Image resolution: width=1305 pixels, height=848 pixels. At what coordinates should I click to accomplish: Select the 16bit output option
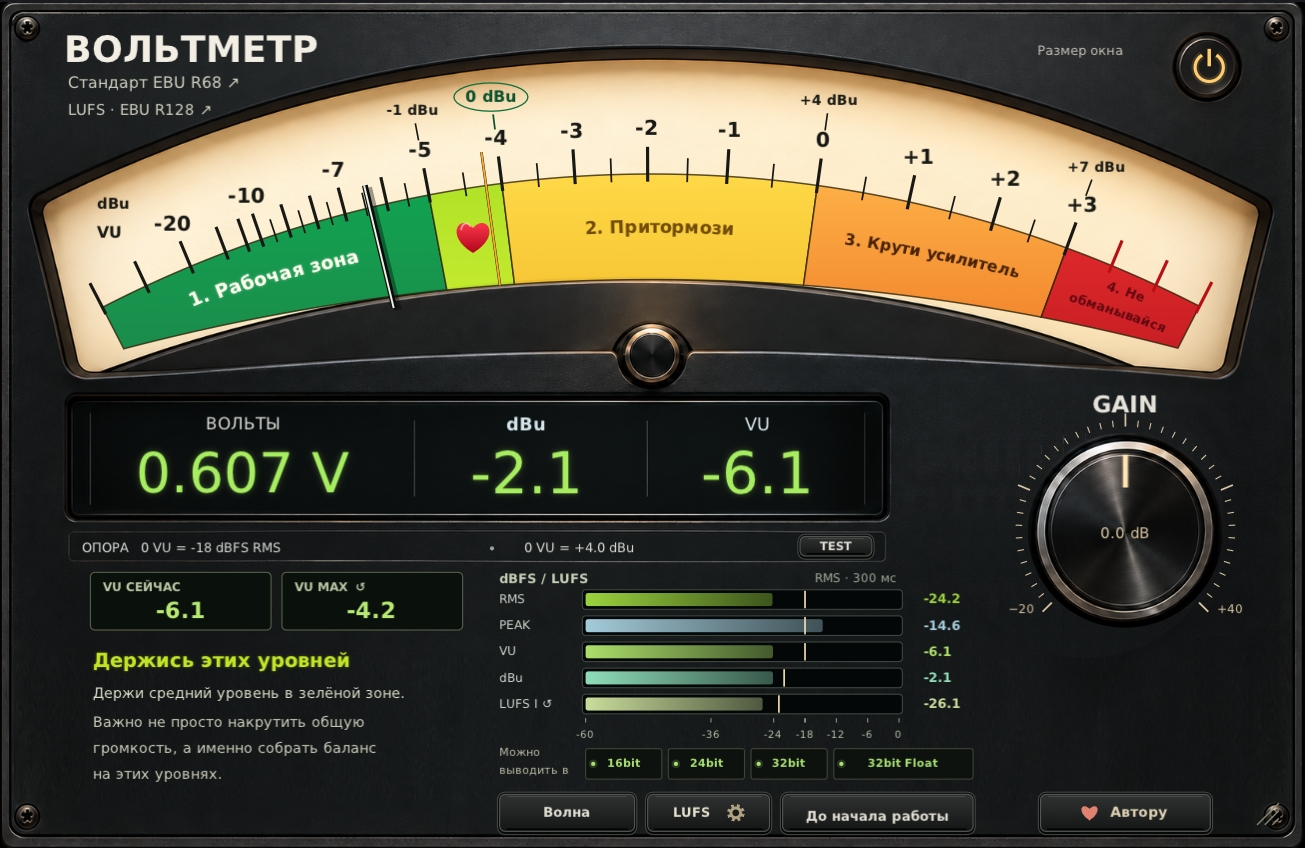coord(624,763)
